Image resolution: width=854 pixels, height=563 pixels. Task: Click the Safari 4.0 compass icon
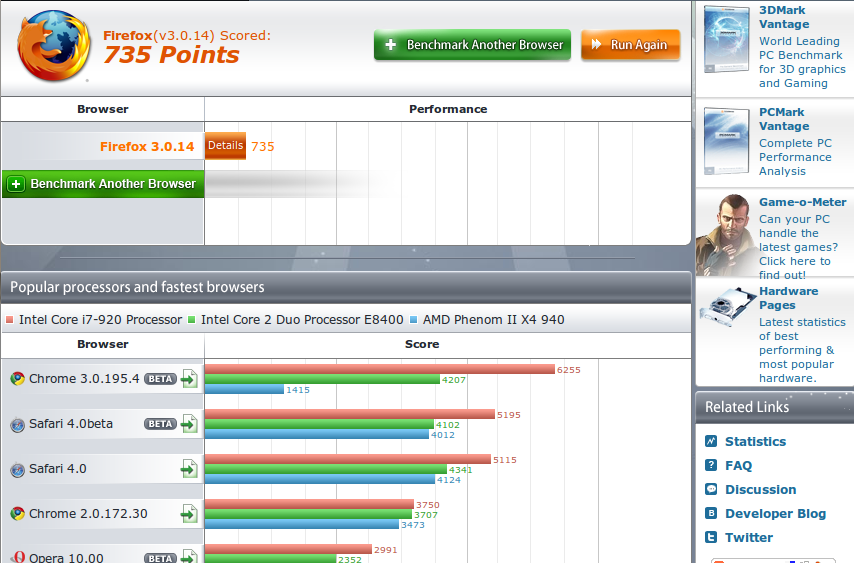pyautogui.click(x=17, y=469)
